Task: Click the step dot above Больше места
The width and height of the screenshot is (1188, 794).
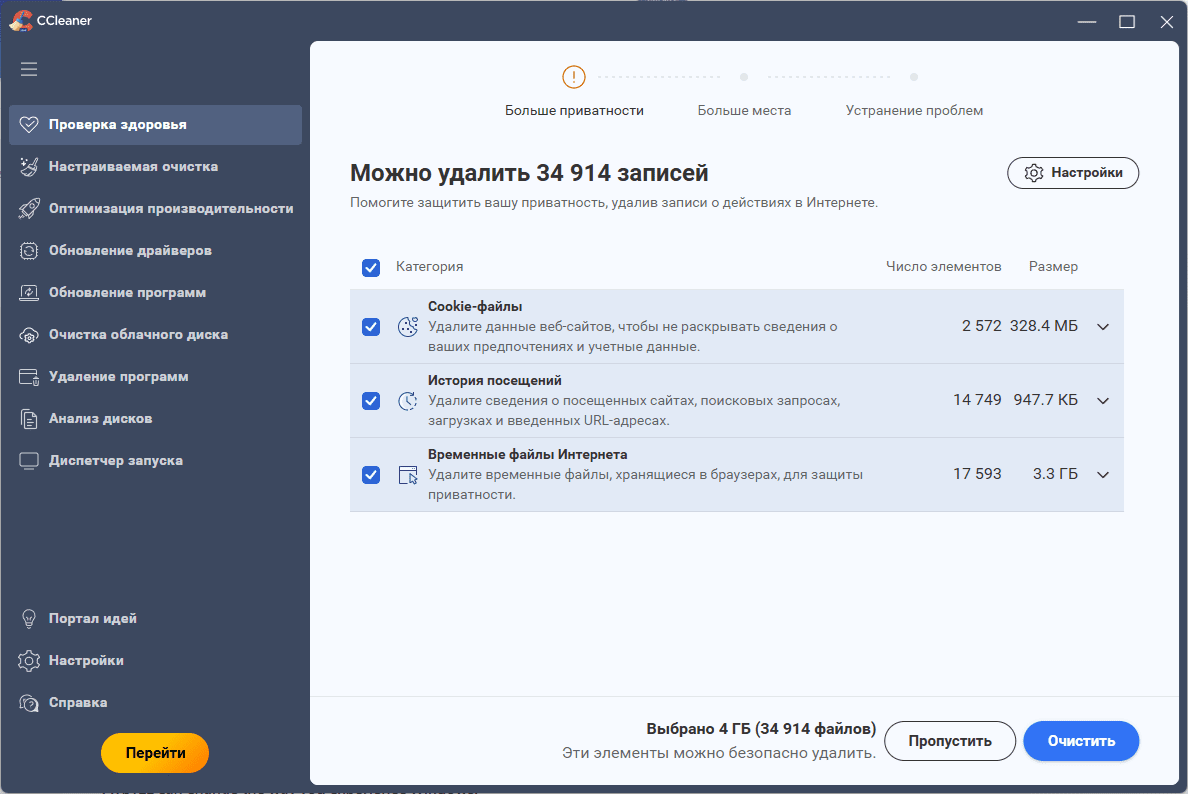Action: click(744, 77)
